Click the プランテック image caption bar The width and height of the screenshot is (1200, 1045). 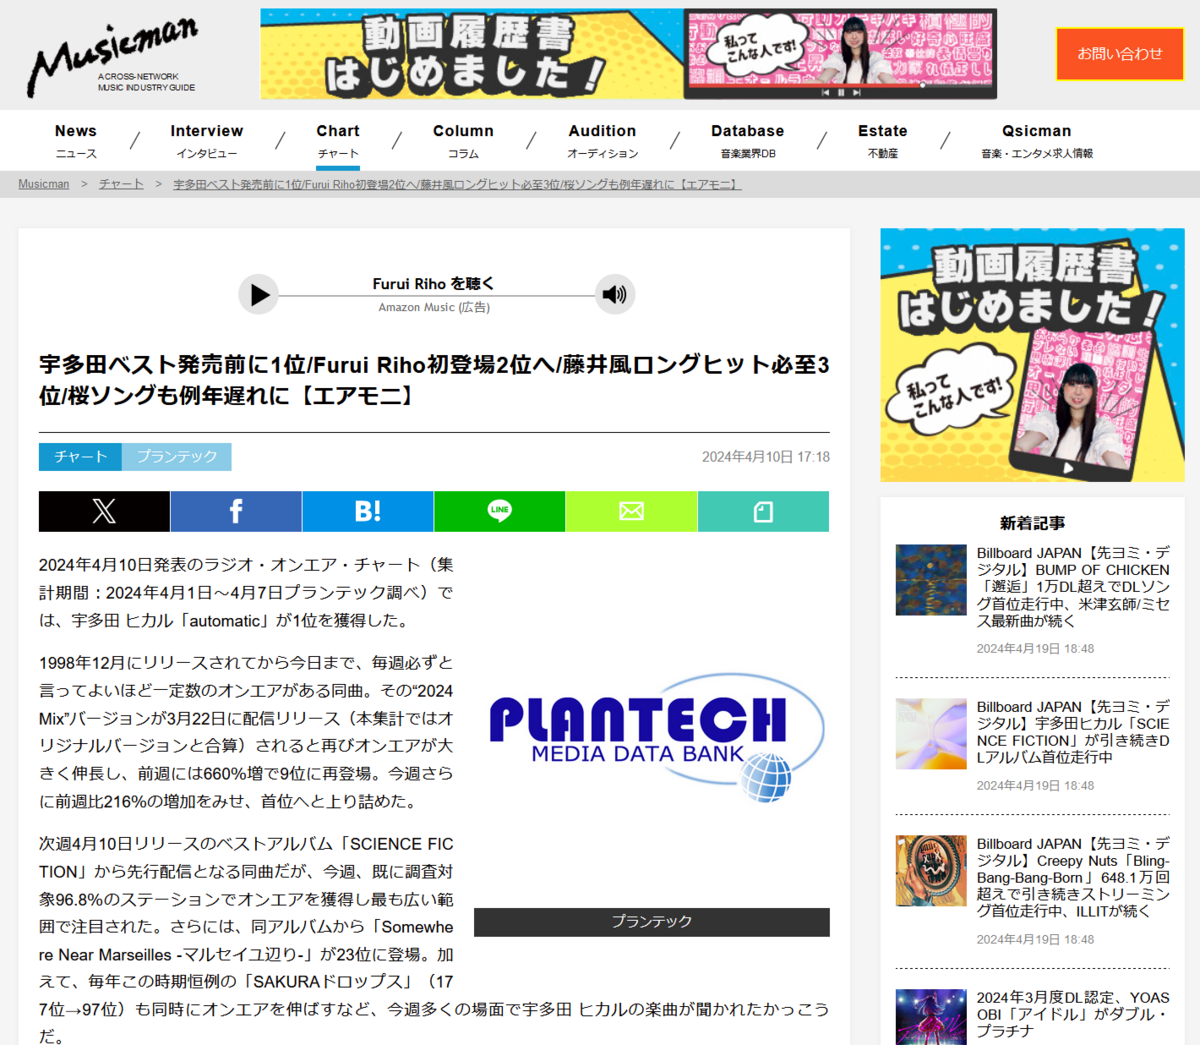coord(652,922)
